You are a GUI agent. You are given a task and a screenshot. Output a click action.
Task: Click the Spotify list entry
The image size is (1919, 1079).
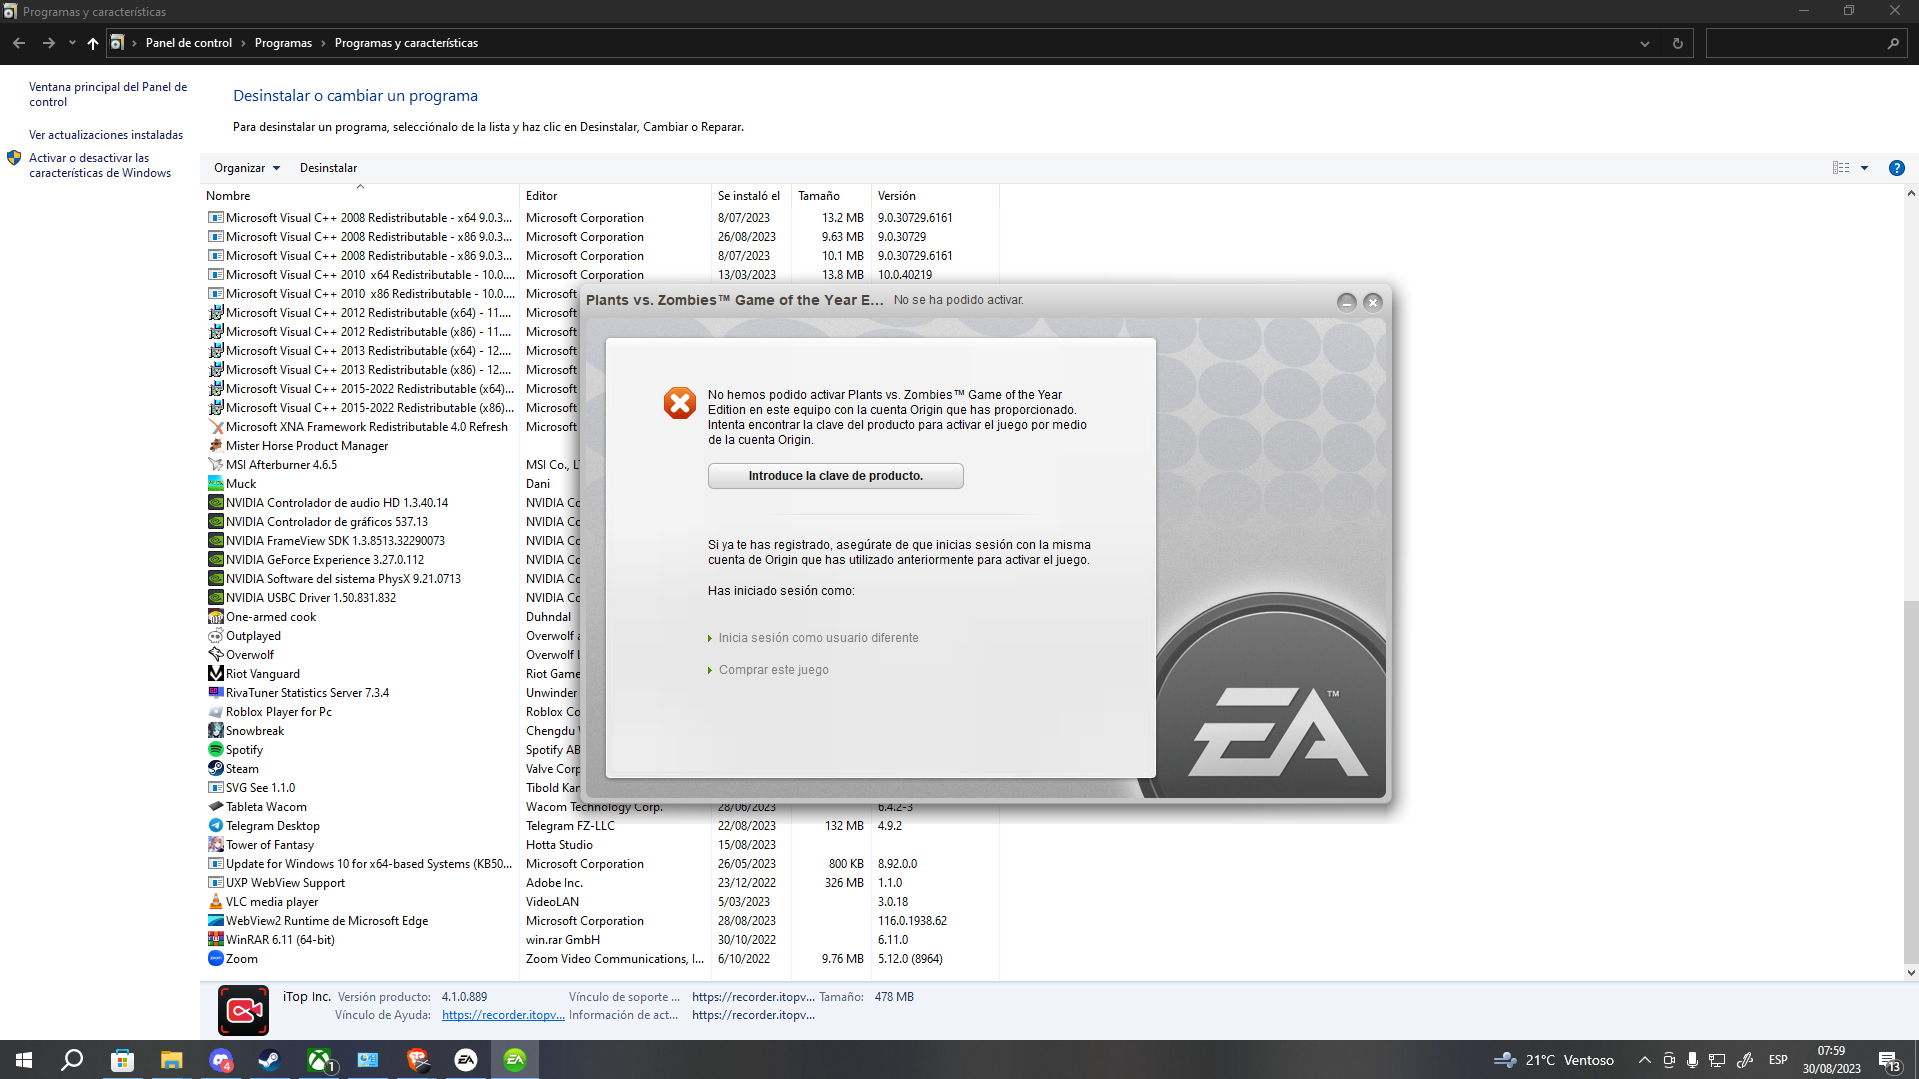point(244,750)
